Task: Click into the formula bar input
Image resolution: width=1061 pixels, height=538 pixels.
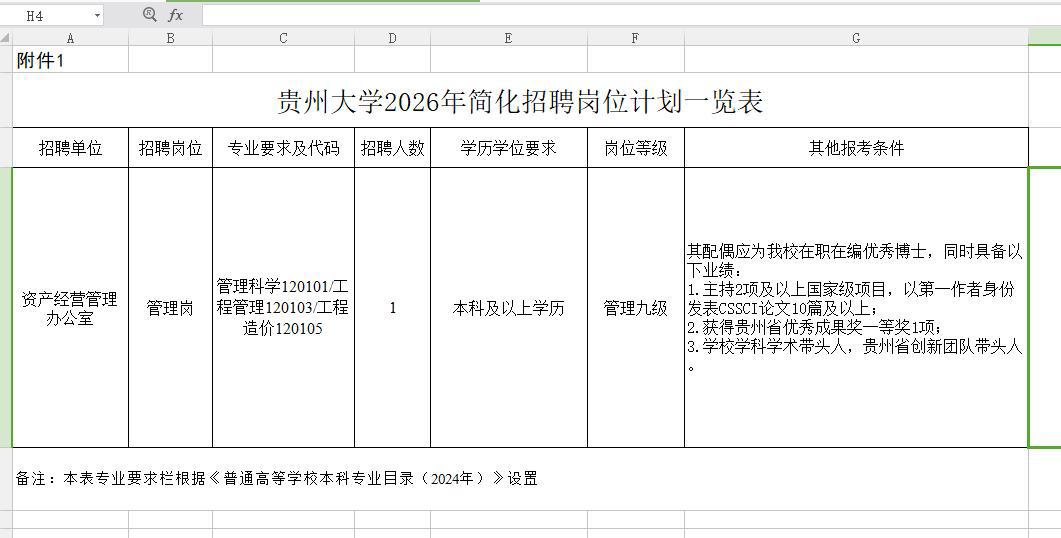Action: 631,15
